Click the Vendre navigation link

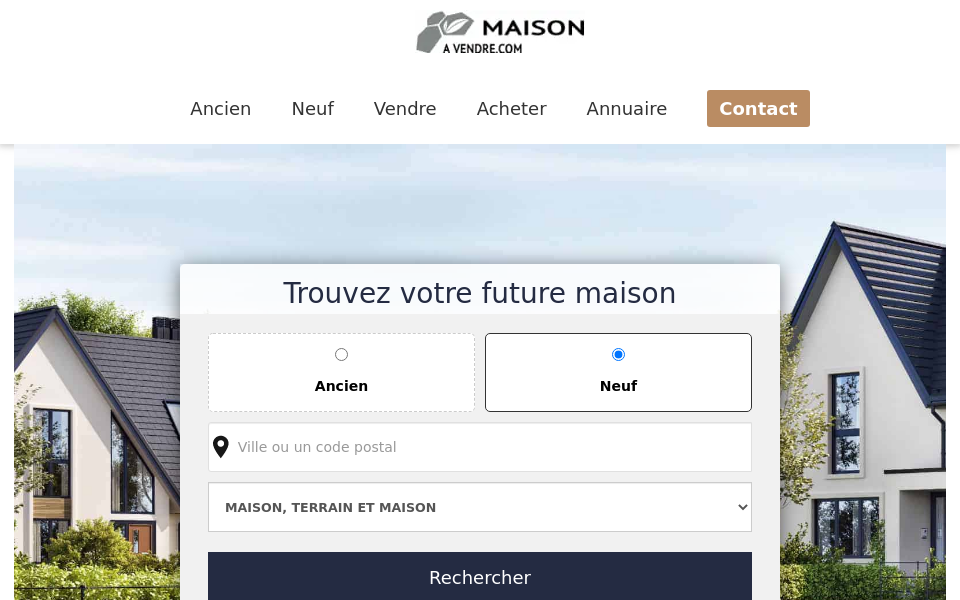click(x=404, y=108)
